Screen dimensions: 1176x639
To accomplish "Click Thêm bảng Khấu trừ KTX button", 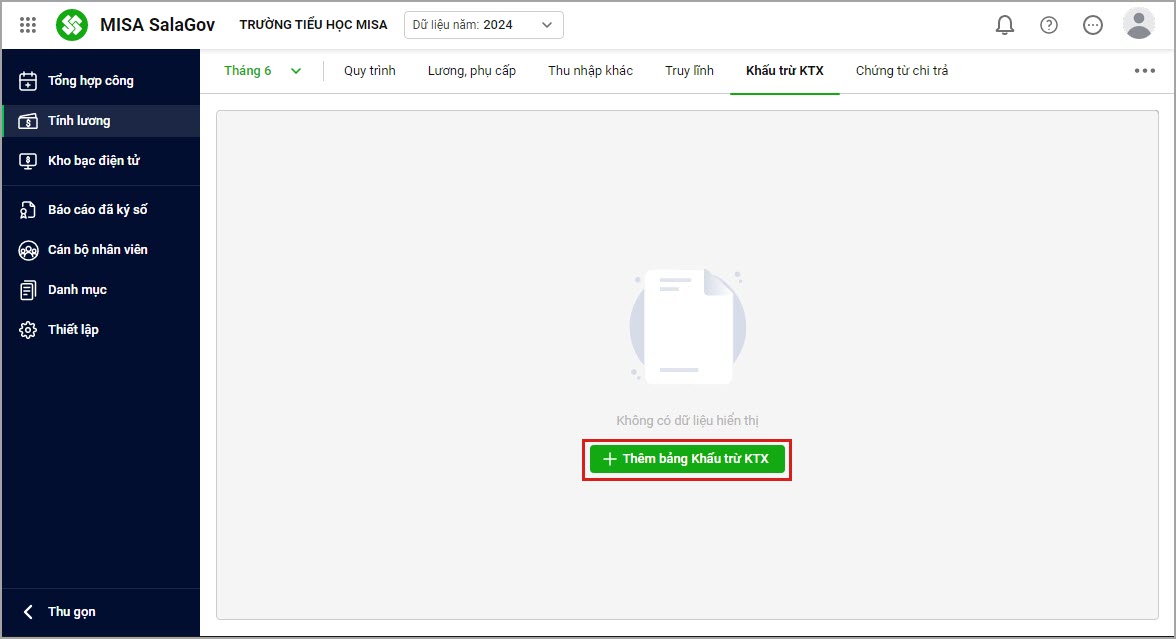I will (x=687, y=459).
